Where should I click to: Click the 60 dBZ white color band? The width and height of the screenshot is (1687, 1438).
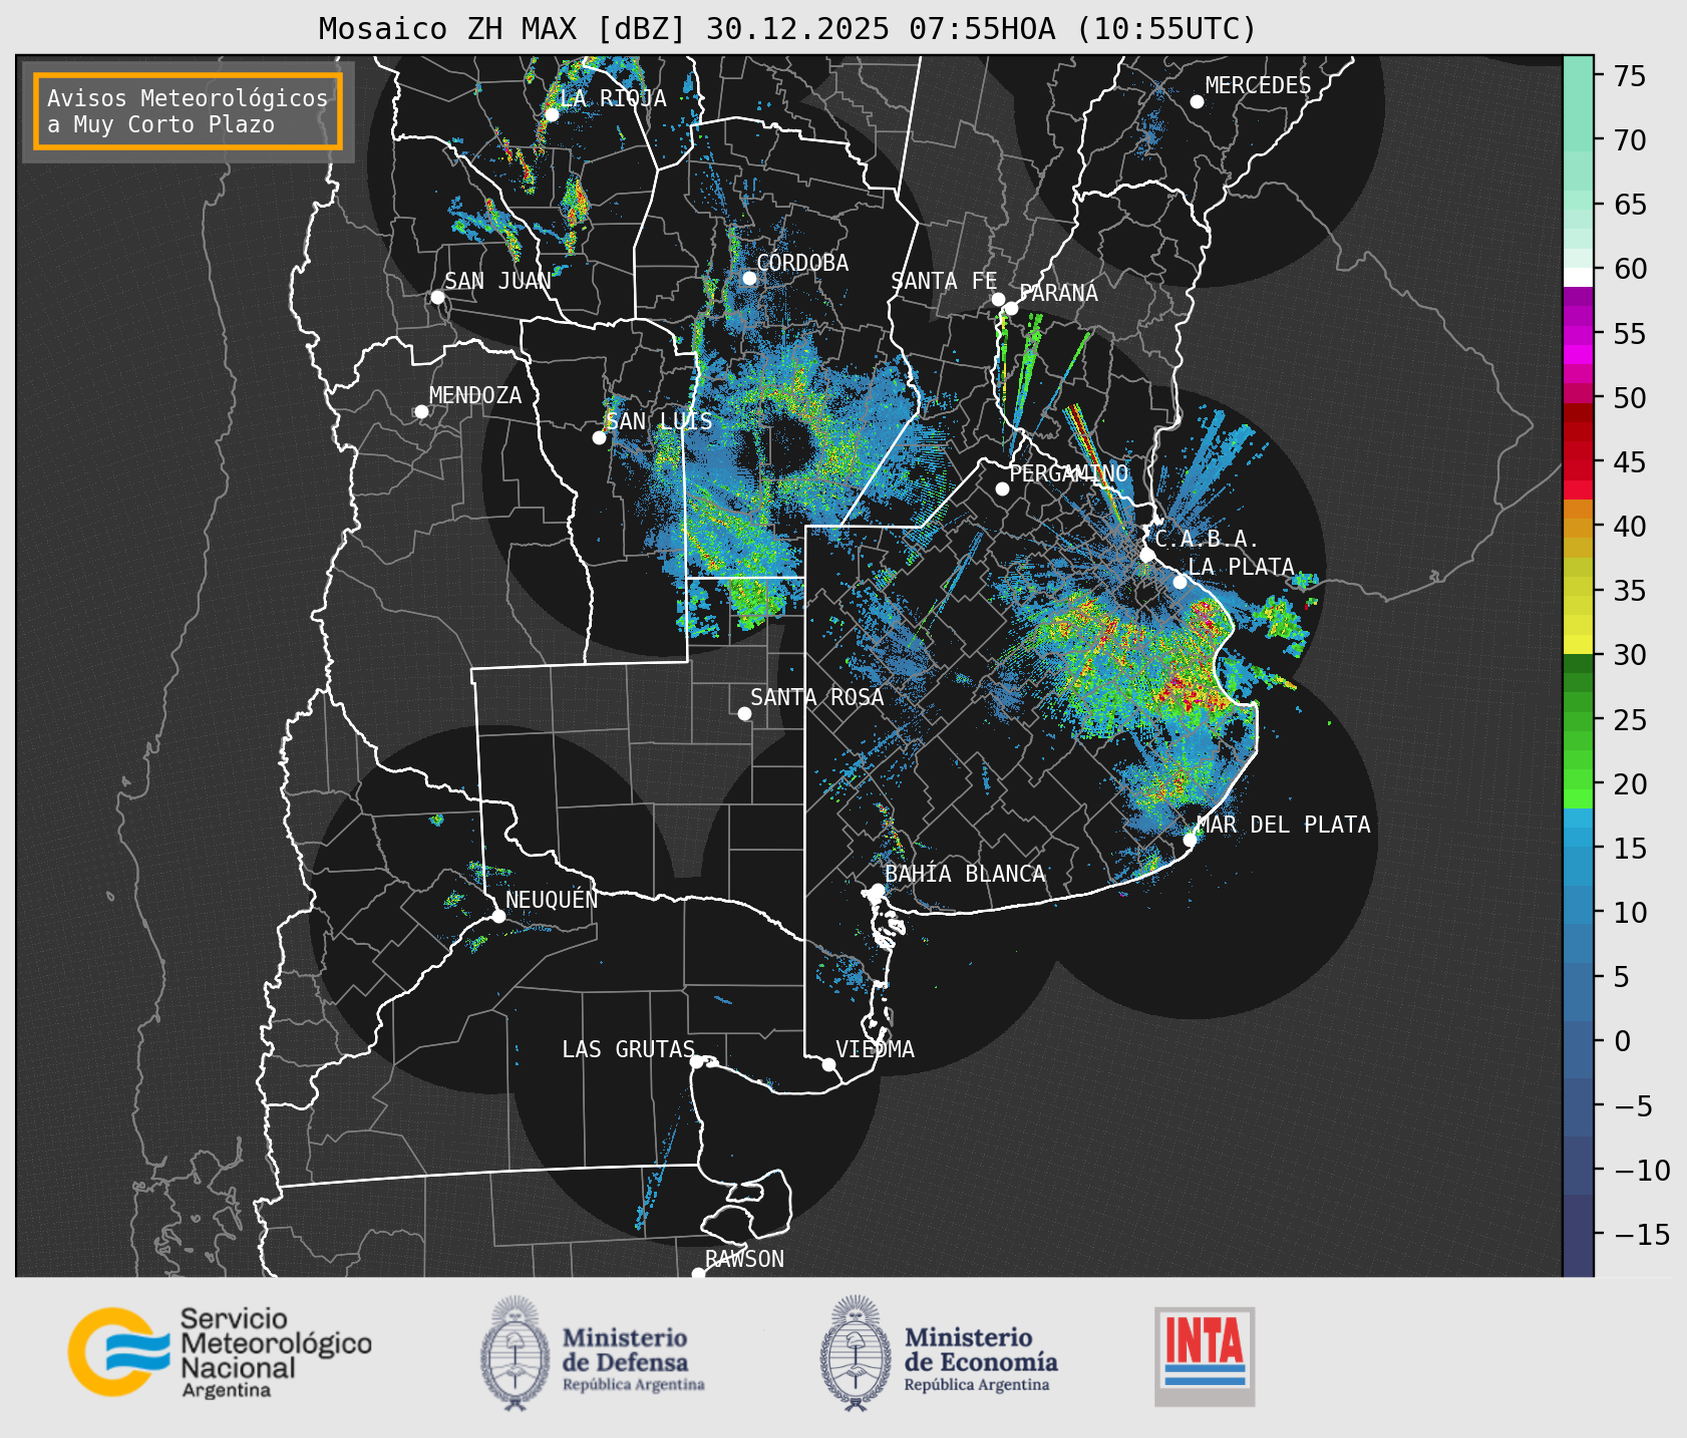pyautogui.click(x=1578, y=277)
